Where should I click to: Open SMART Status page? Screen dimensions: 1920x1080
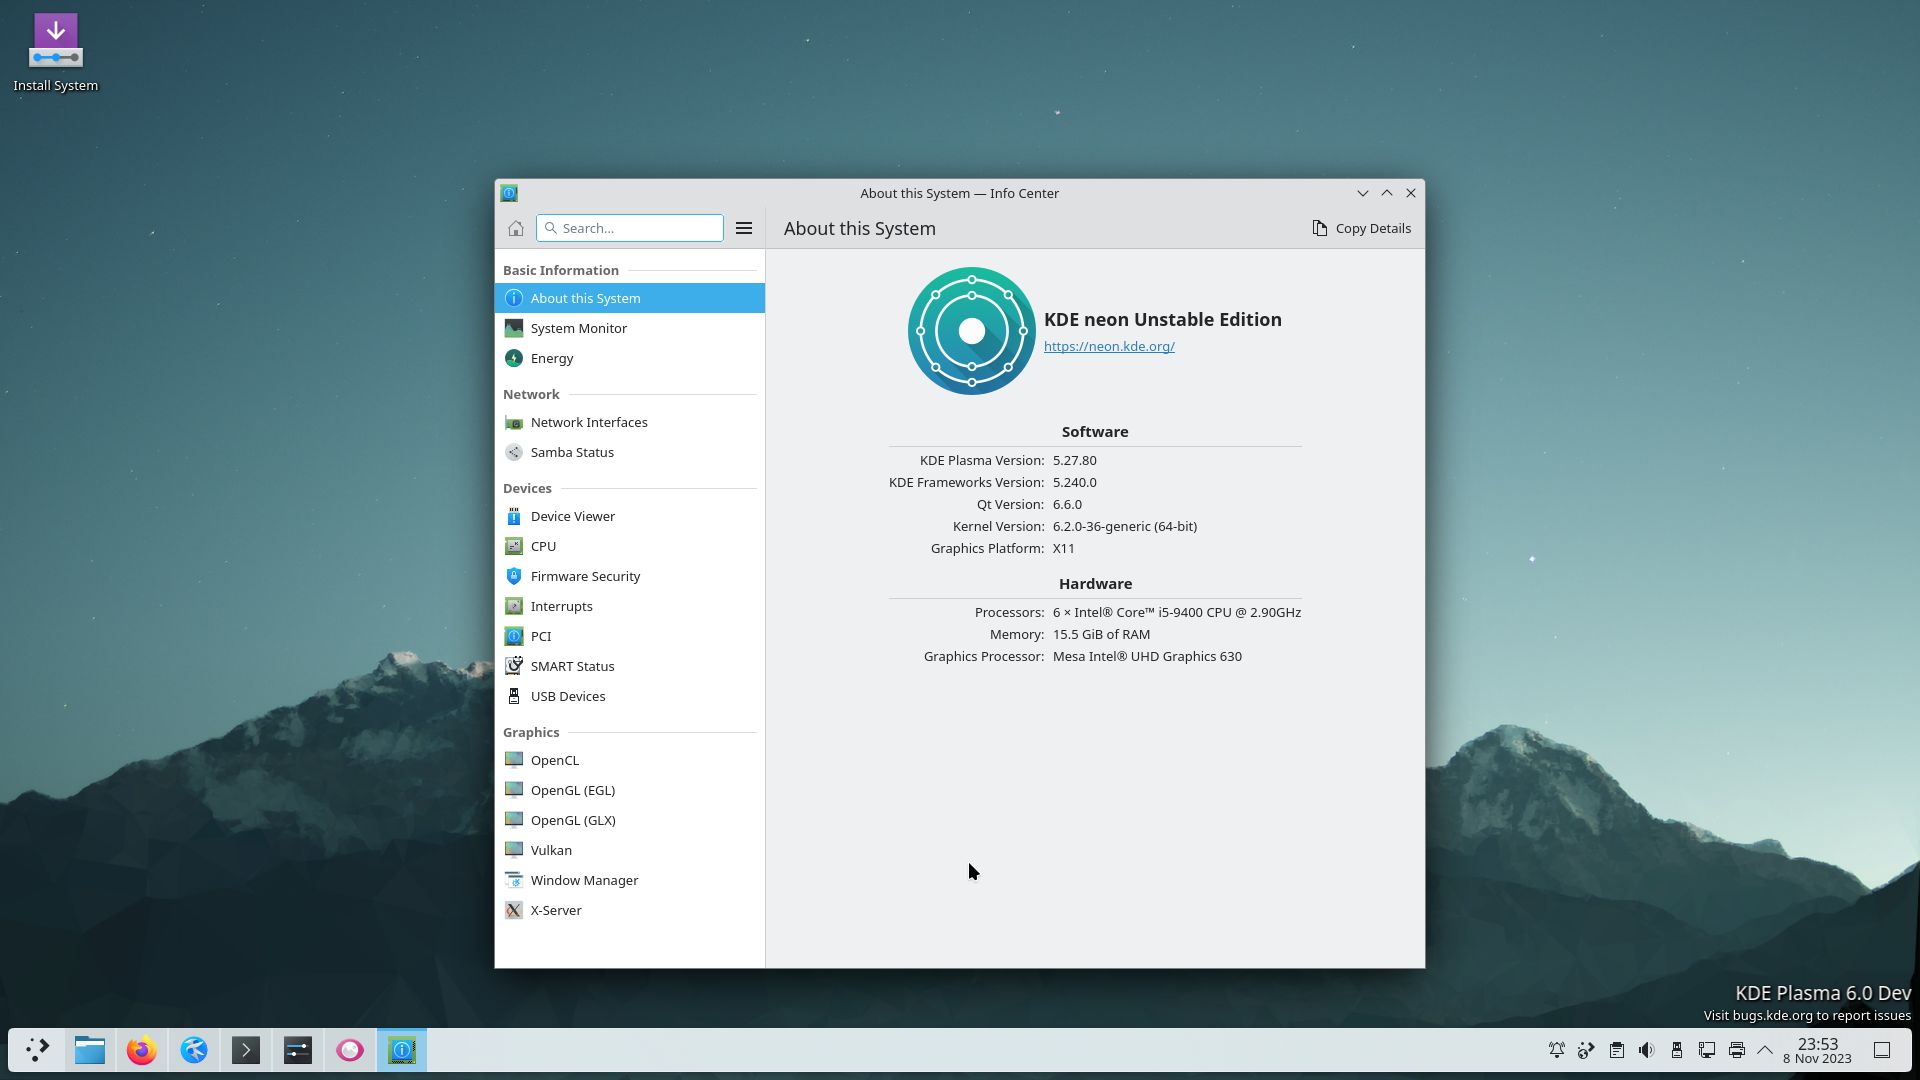[630, 666]
